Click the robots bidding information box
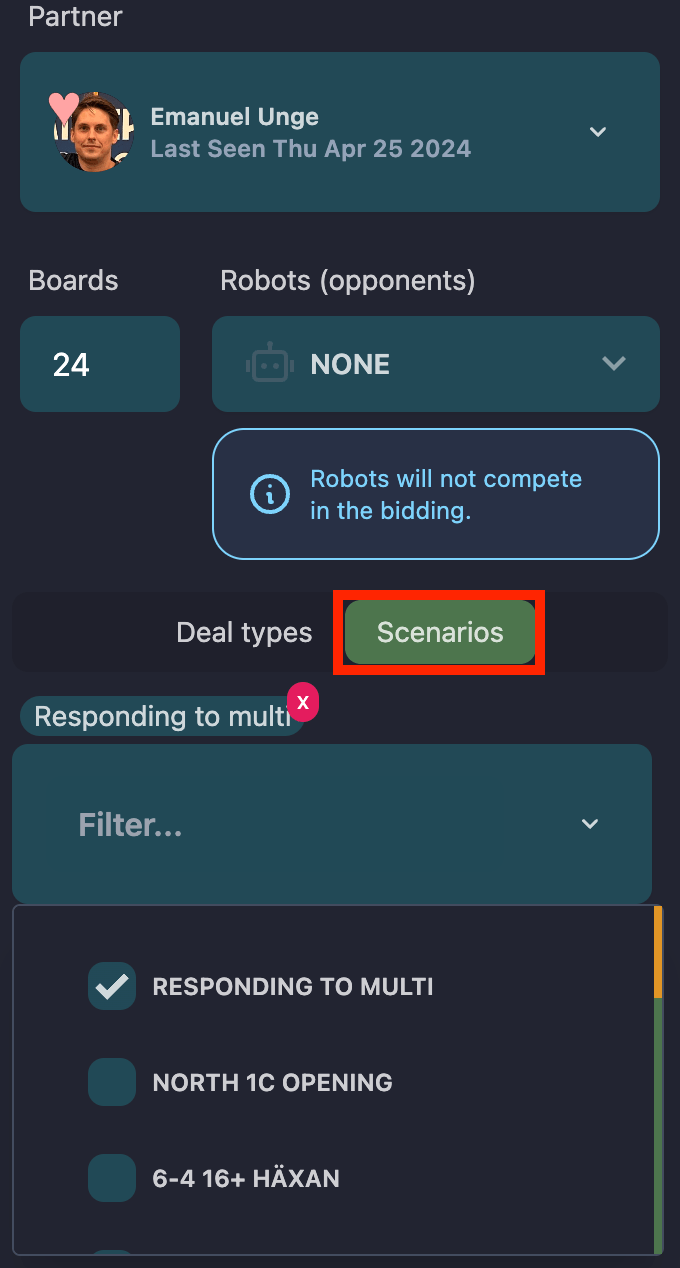The width and height of the screenshot is (680, 1268). click(435, 494)
